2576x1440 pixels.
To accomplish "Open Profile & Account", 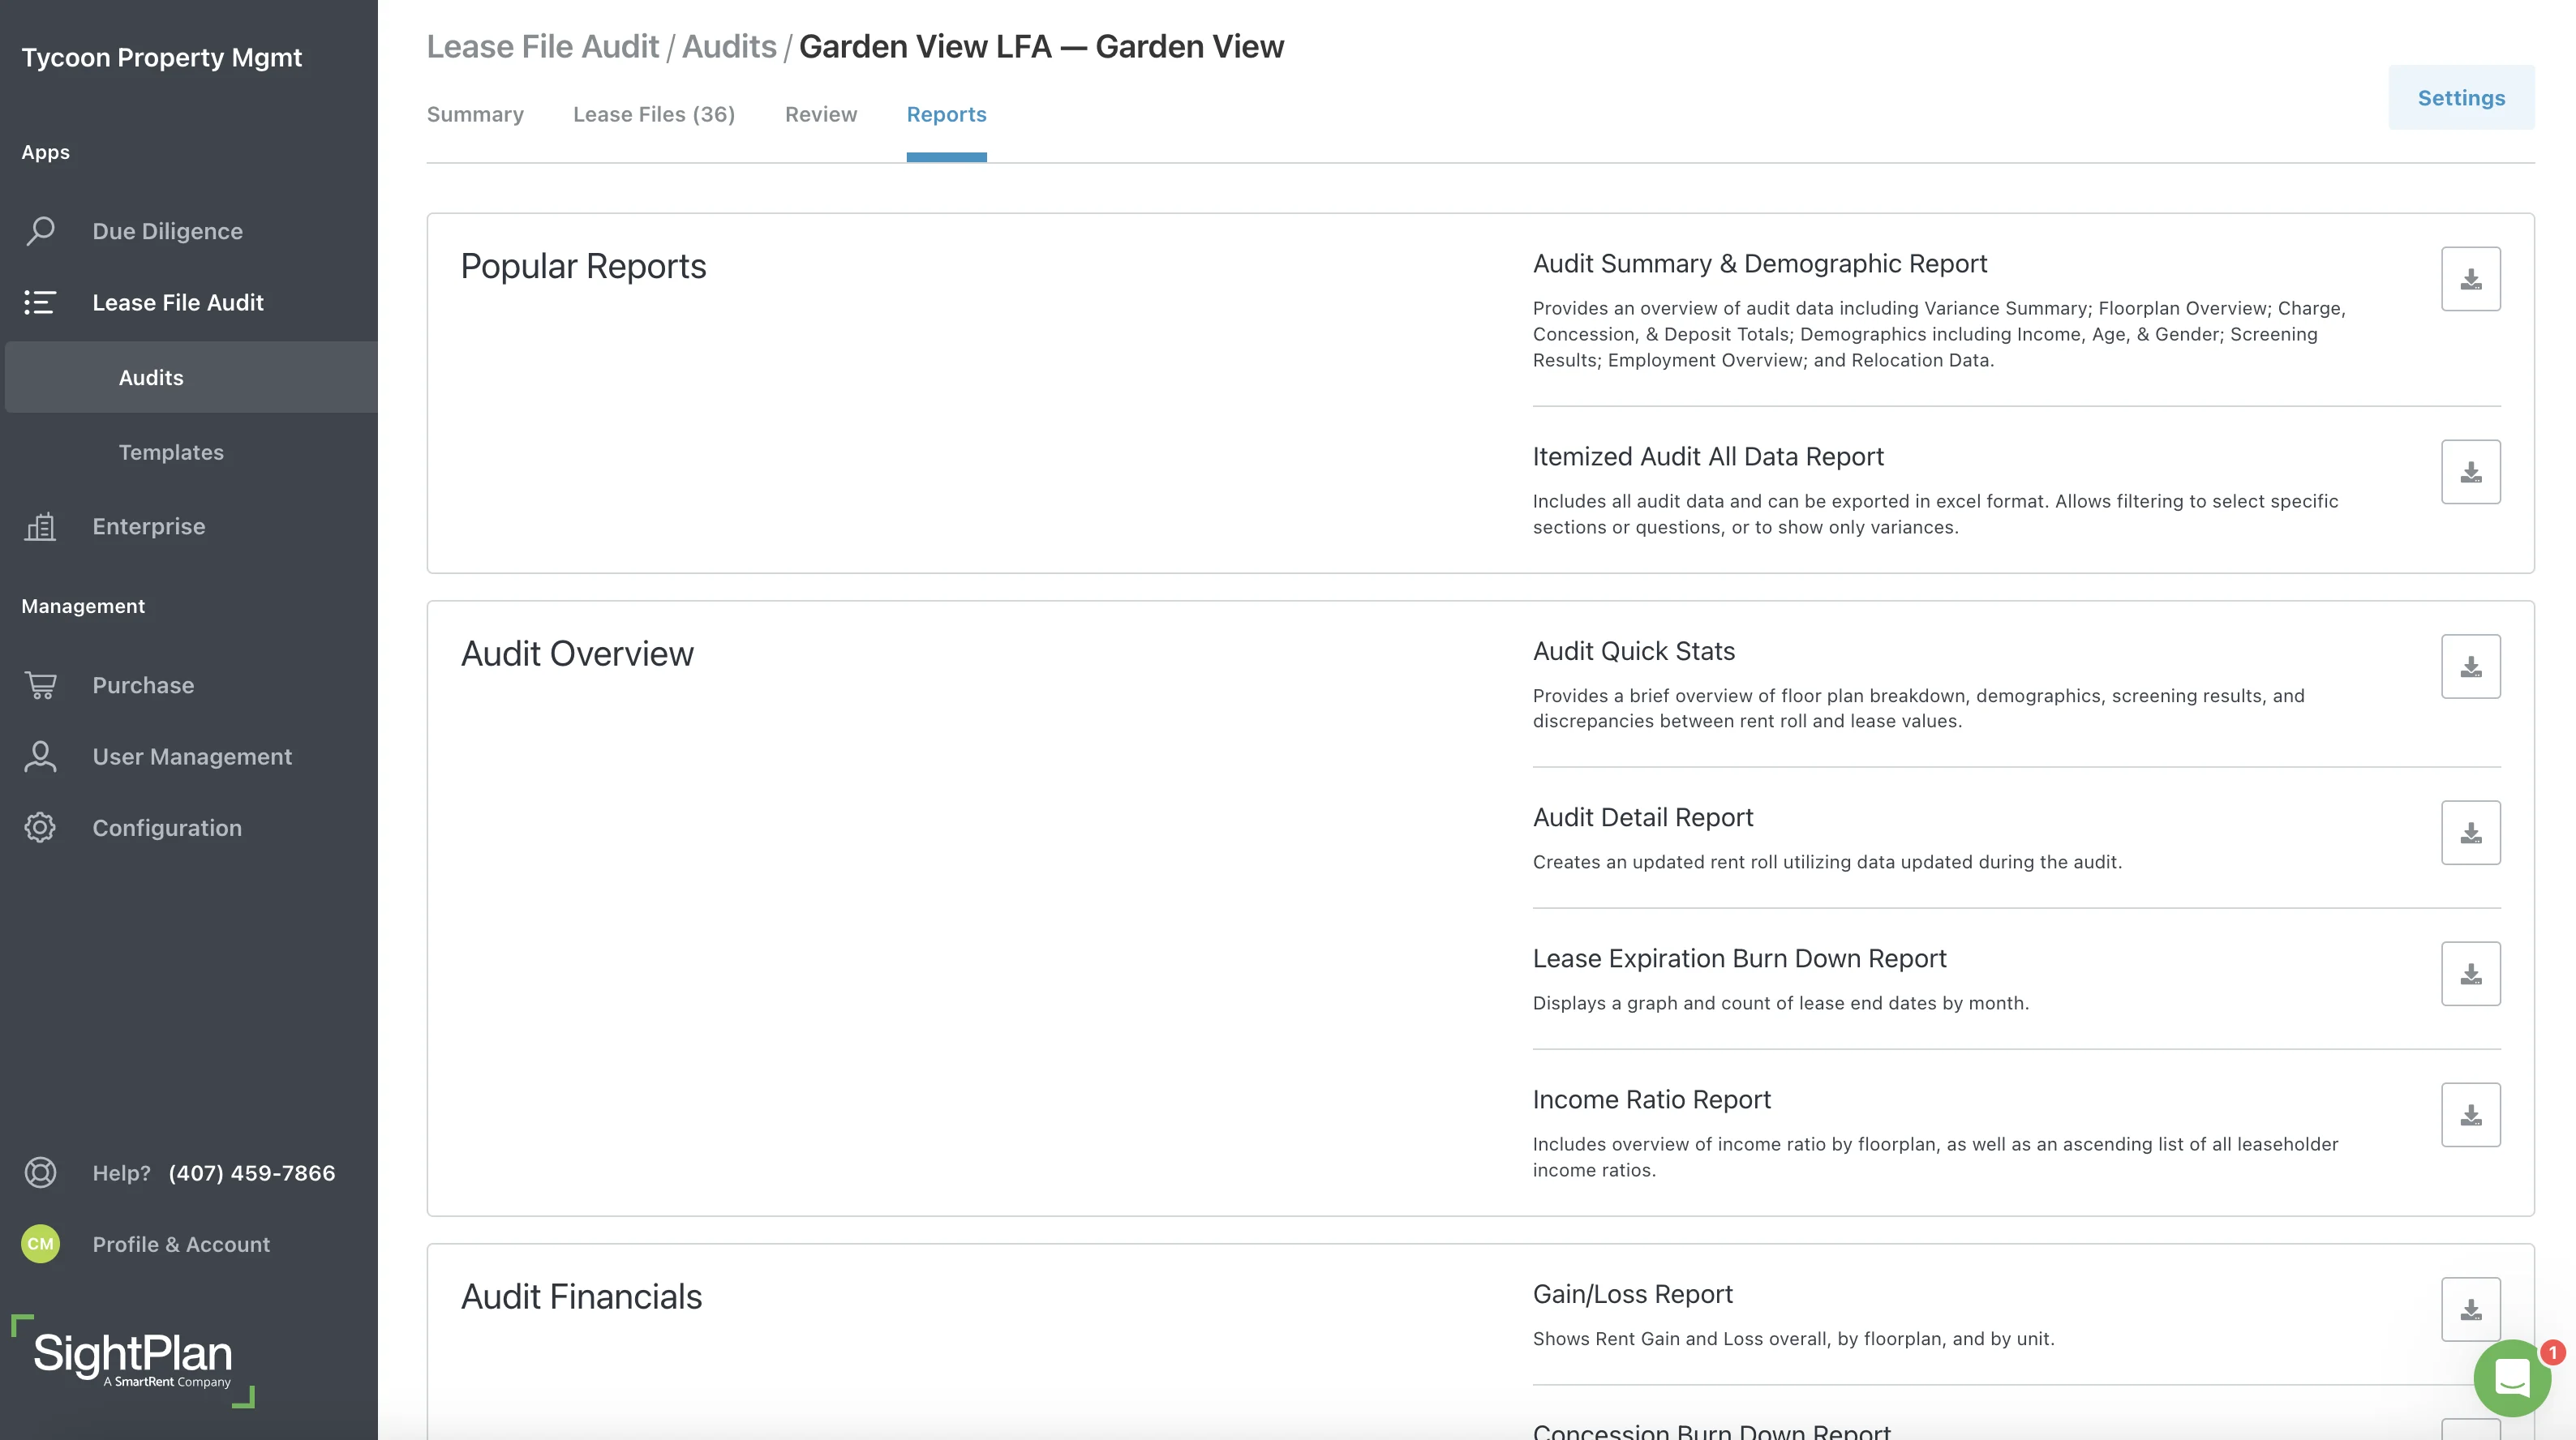I will coord(181,1244).
